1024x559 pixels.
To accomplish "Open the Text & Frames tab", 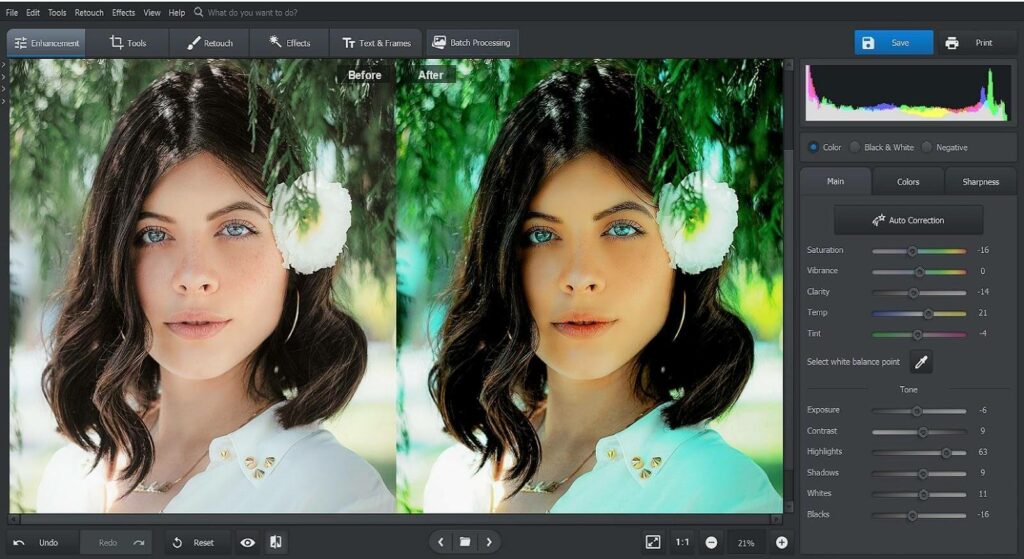I will click(x=377, y=43).
